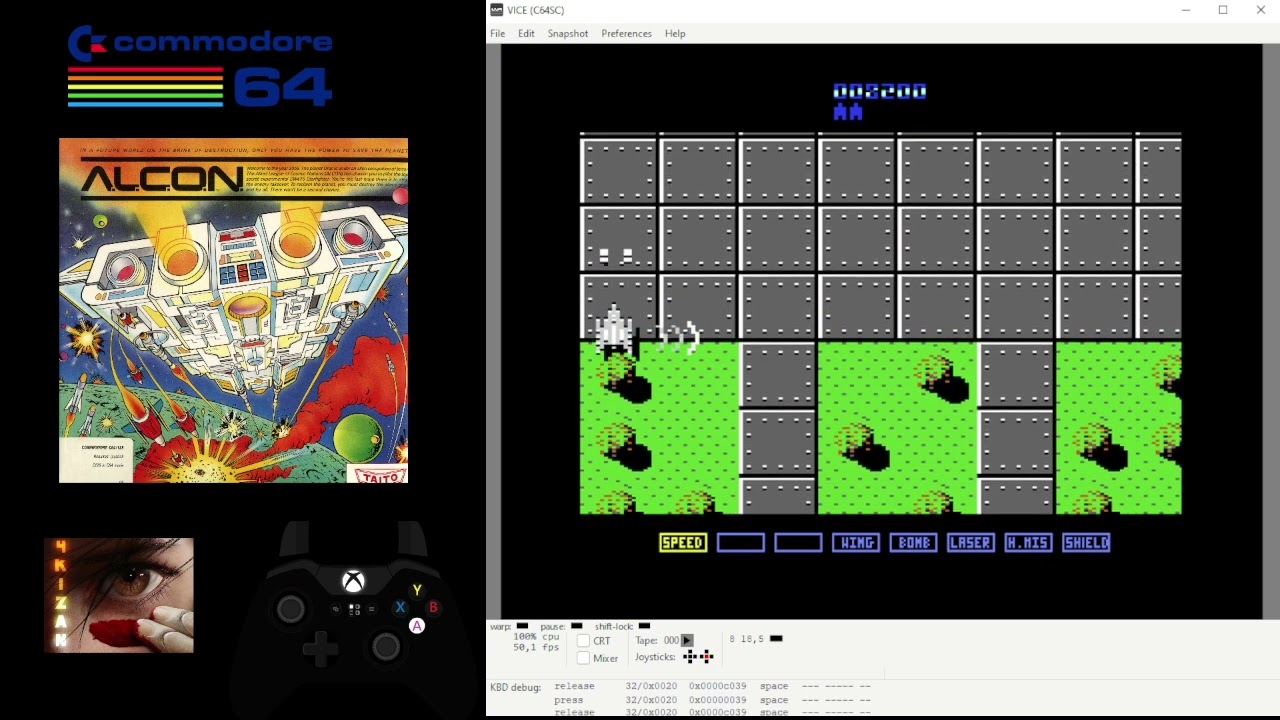Click the Xbox guide button on controller
Viewport: 1280px width, 720px height.
(x=353, y=581)
